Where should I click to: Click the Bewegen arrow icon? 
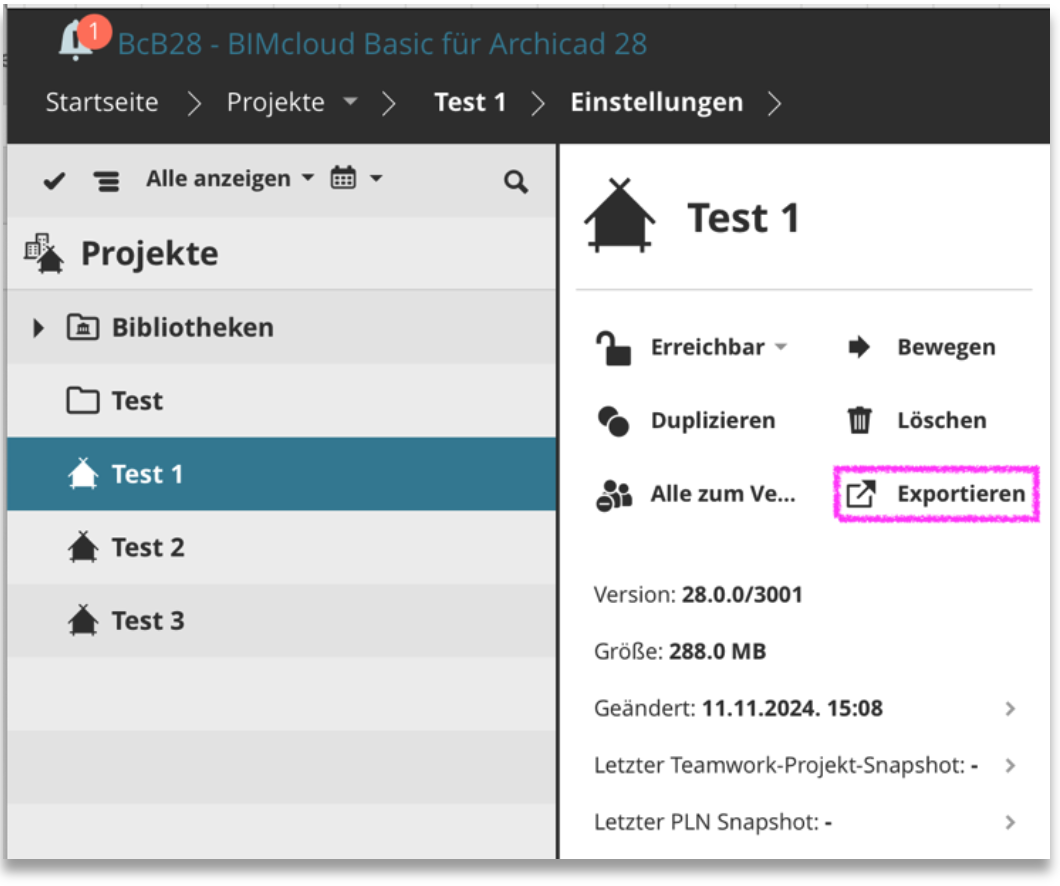click(859, 347)
